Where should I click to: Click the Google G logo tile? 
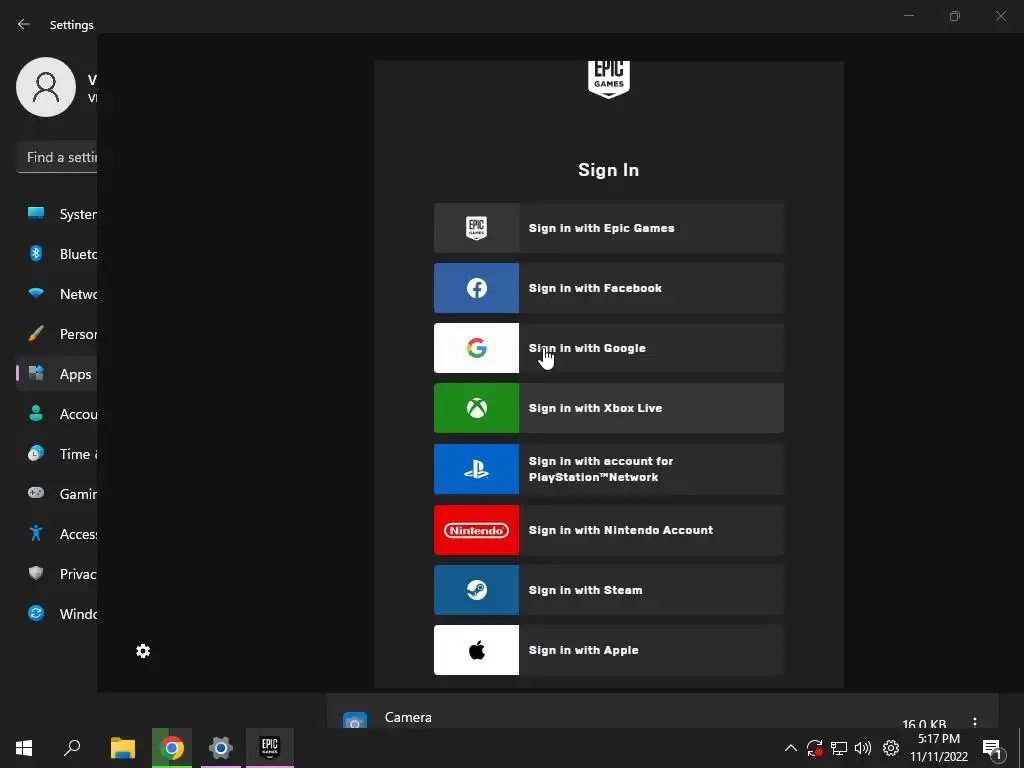point(477,348)
